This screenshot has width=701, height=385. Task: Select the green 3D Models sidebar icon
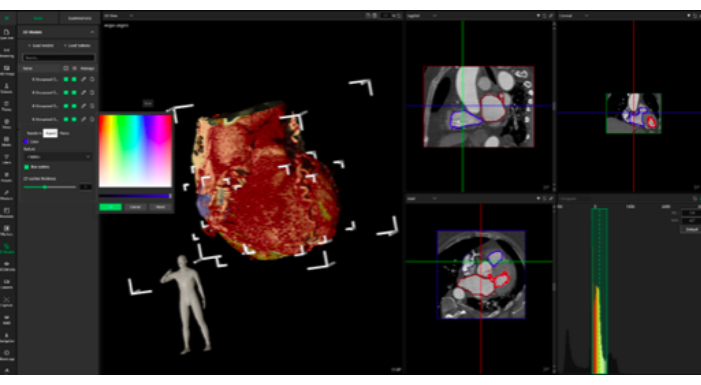click(7, 248)
